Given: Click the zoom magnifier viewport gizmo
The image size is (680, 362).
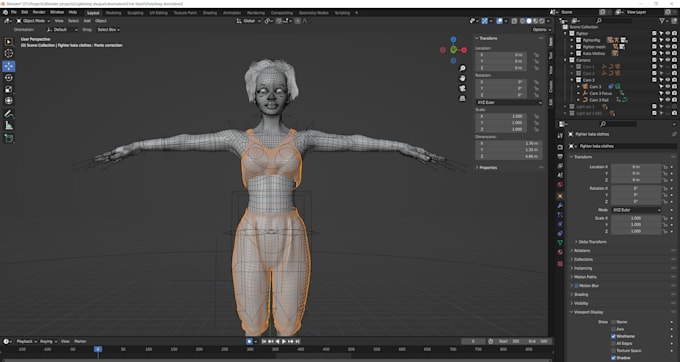Looking at the screenshot, I should click(x=462, y=68).
